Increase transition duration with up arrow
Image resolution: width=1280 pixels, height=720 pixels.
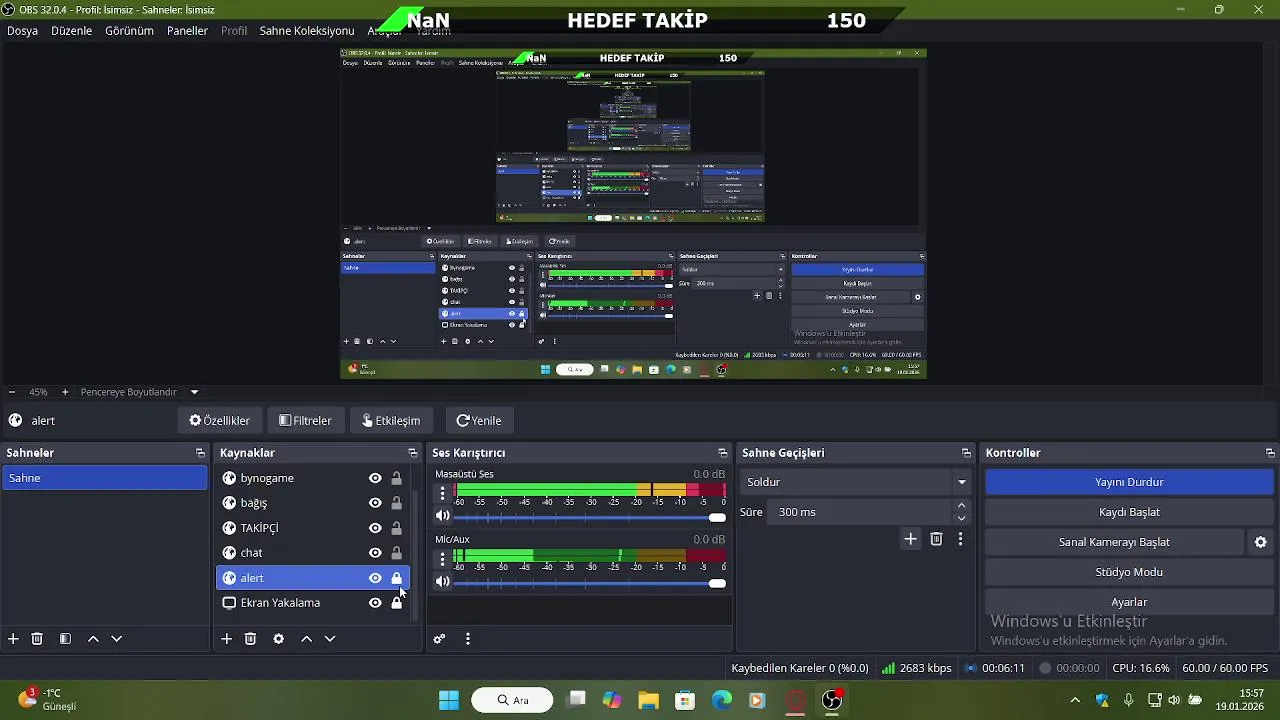coord(962,506)
